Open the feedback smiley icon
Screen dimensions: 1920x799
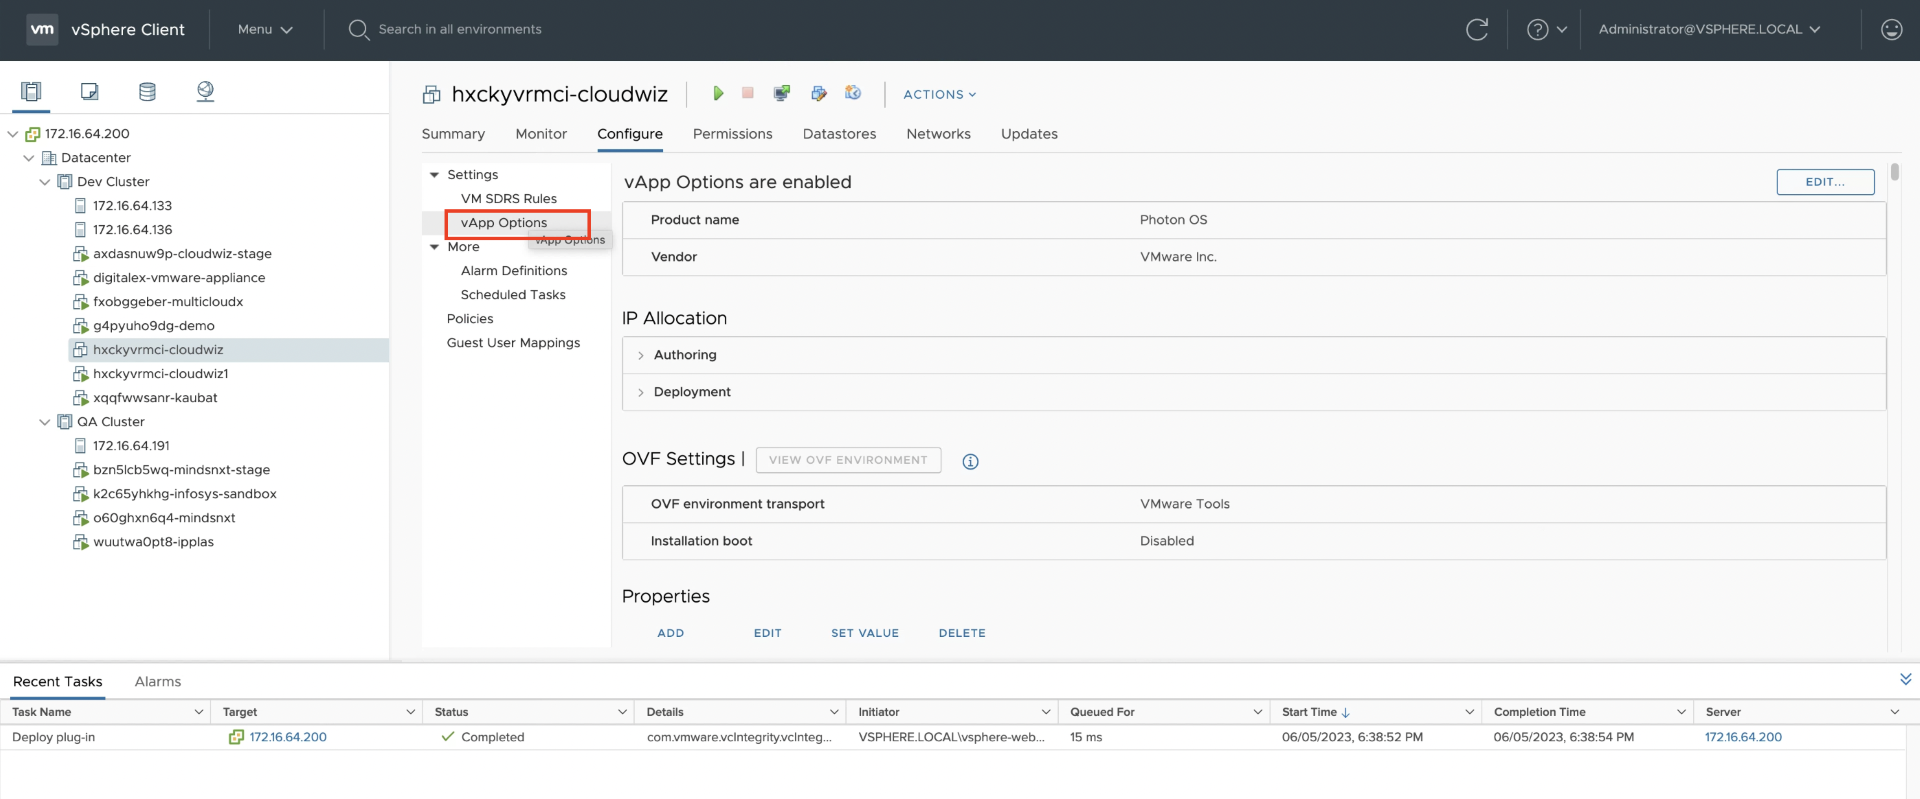(x=1891, y=30)
